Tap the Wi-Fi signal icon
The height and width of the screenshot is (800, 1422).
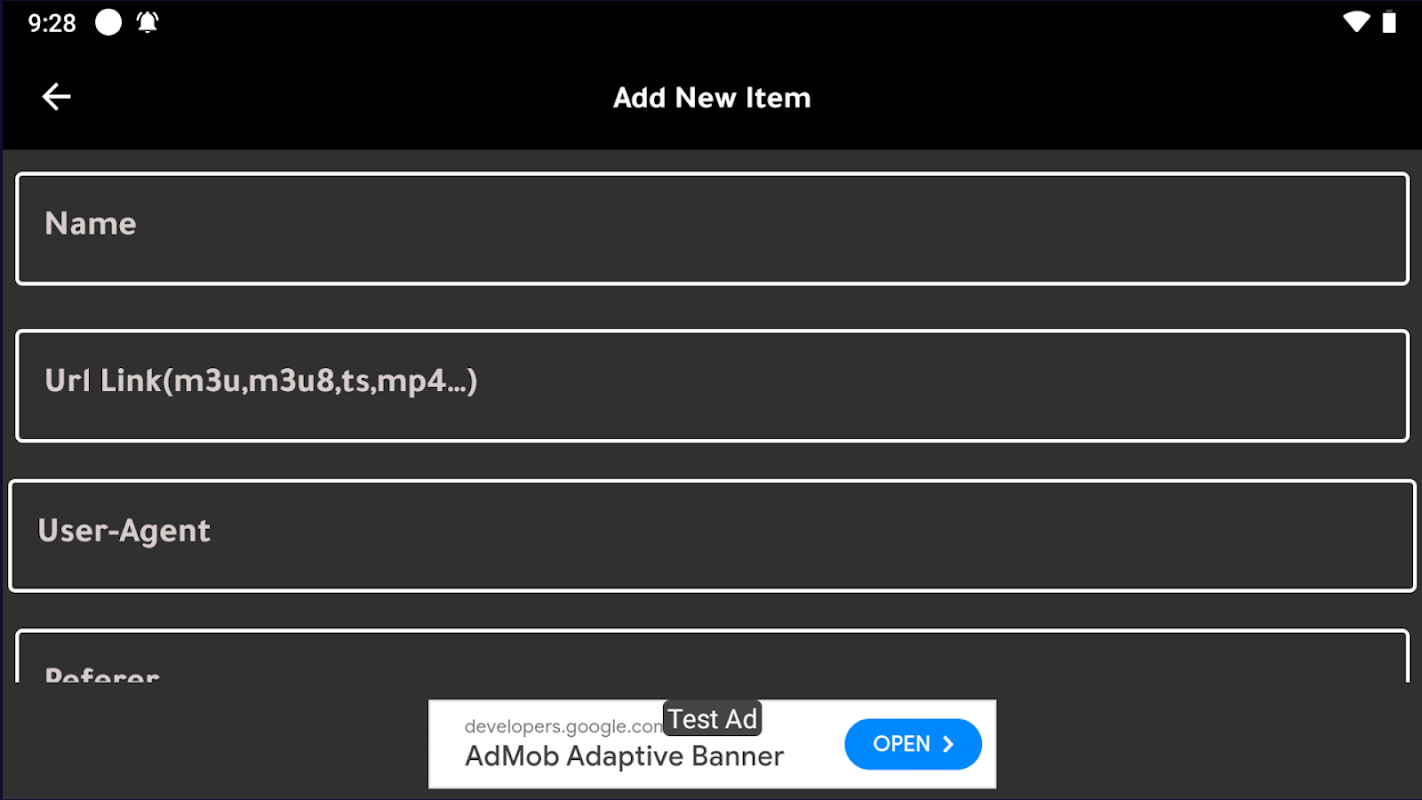1356,22
